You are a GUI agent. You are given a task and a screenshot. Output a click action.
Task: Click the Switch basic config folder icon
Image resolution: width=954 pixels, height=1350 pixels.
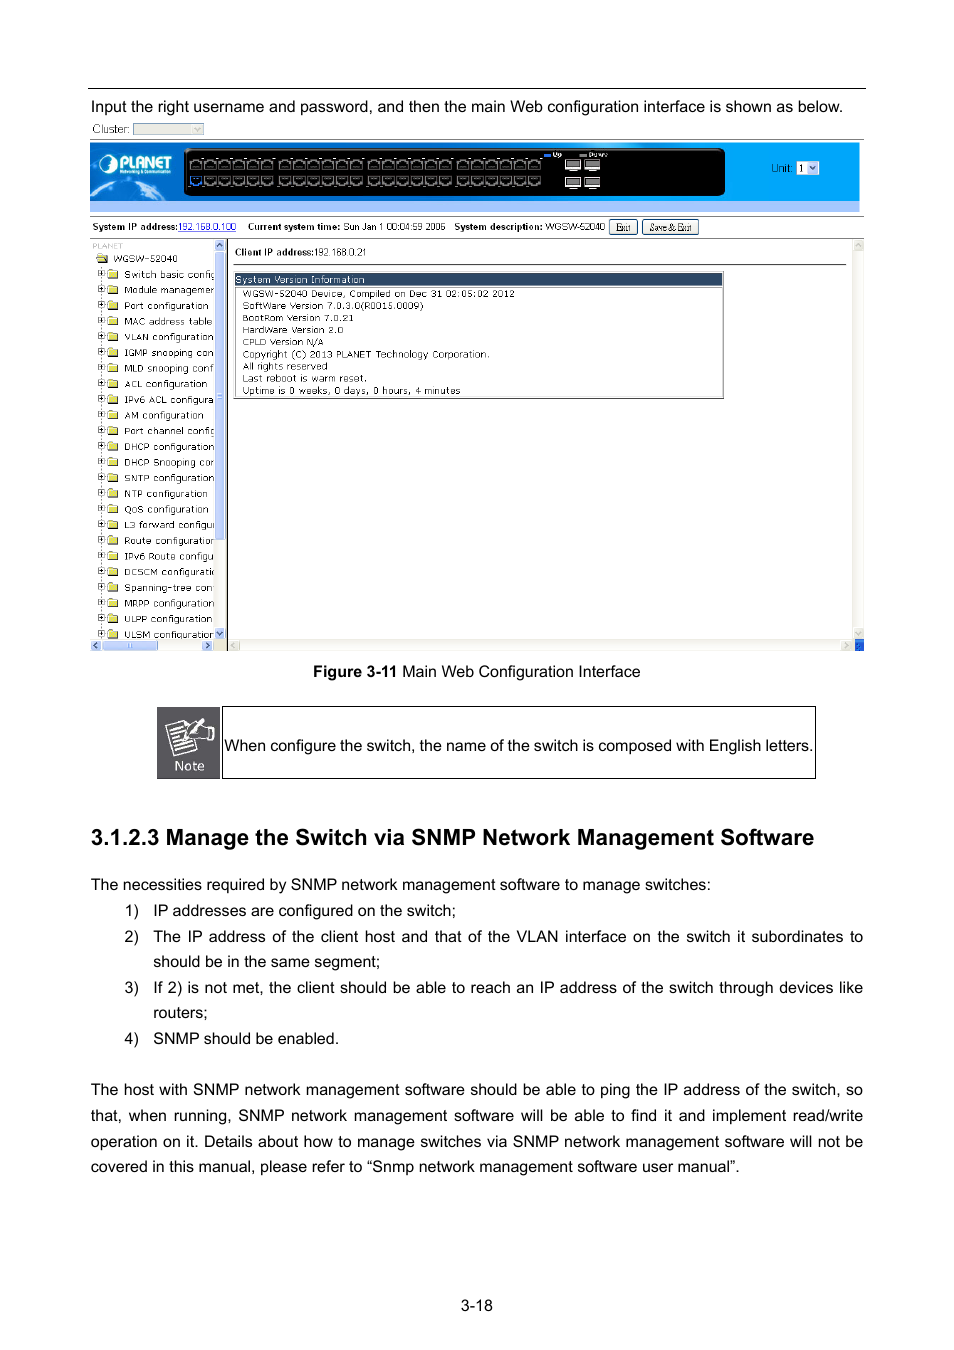pos(113,274)
